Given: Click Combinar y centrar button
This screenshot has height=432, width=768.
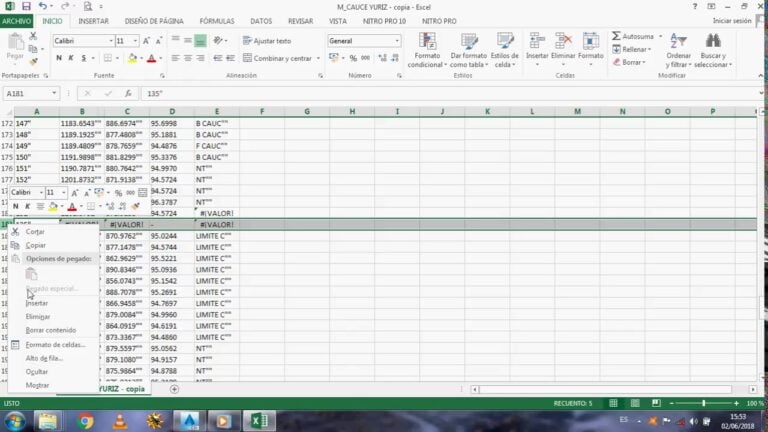Looking at the screenshot, I should coord(278,58).
